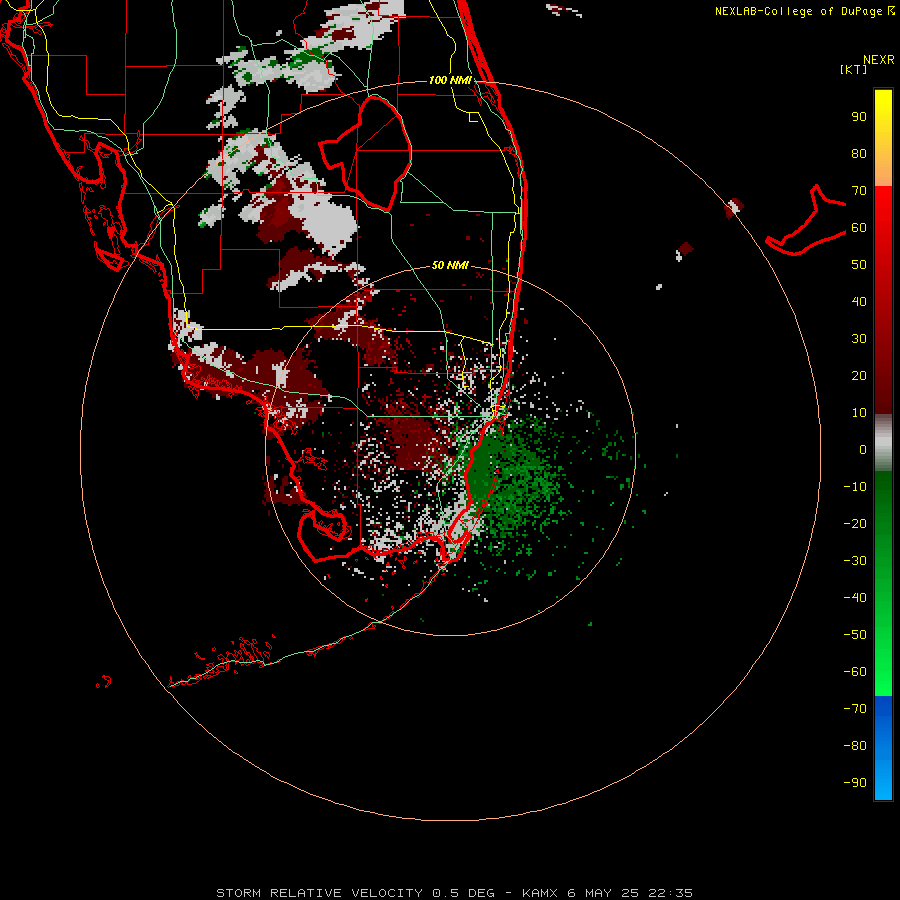
Task: Click the -90 value on velocity scale
Action: click(855, 783)
